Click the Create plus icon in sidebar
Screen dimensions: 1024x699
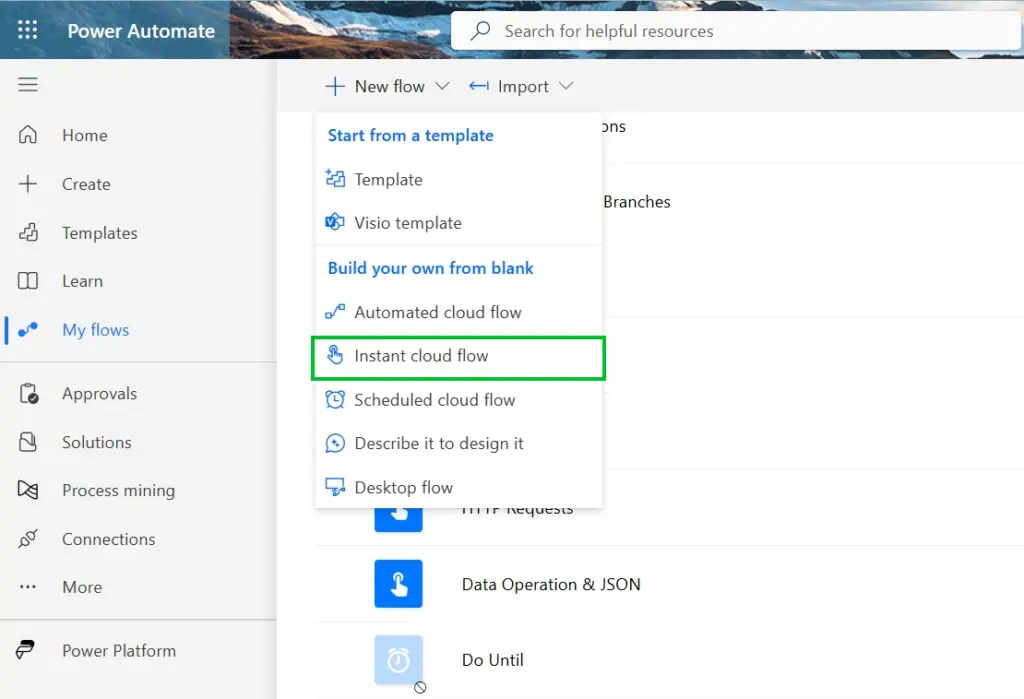27,184
